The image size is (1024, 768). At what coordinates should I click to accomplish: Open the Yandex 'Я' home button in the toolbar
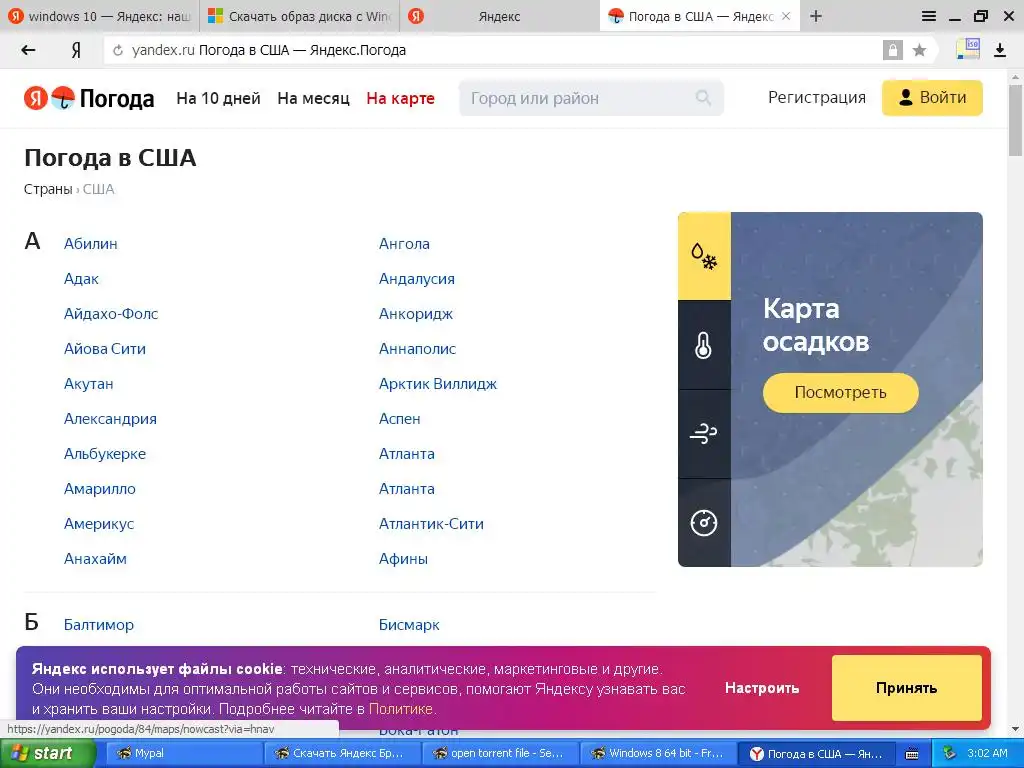(76, 50)
